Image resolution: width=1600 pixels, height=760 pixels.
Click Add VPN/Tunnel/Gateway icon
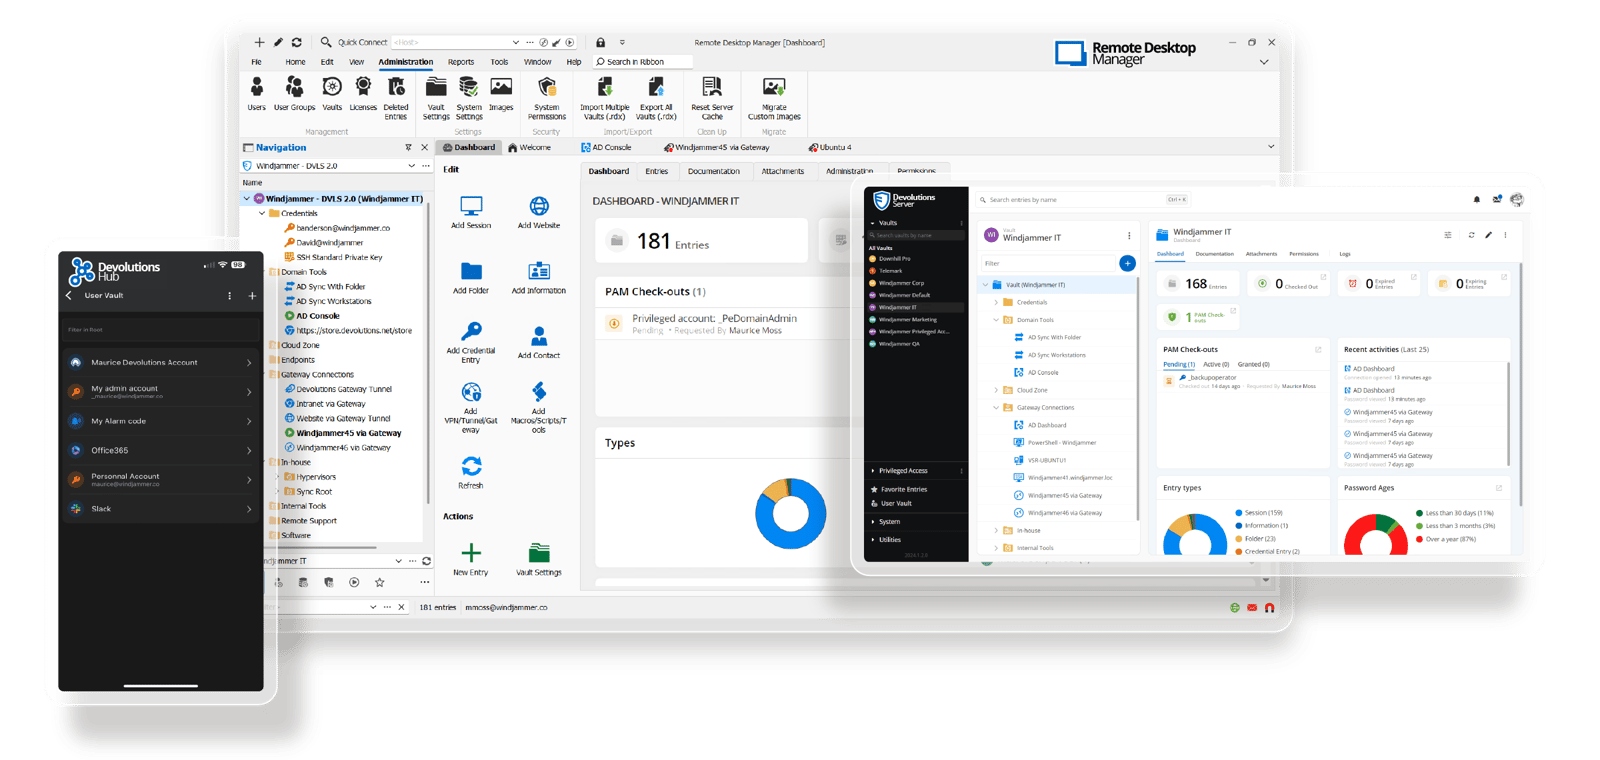point(471,392)
